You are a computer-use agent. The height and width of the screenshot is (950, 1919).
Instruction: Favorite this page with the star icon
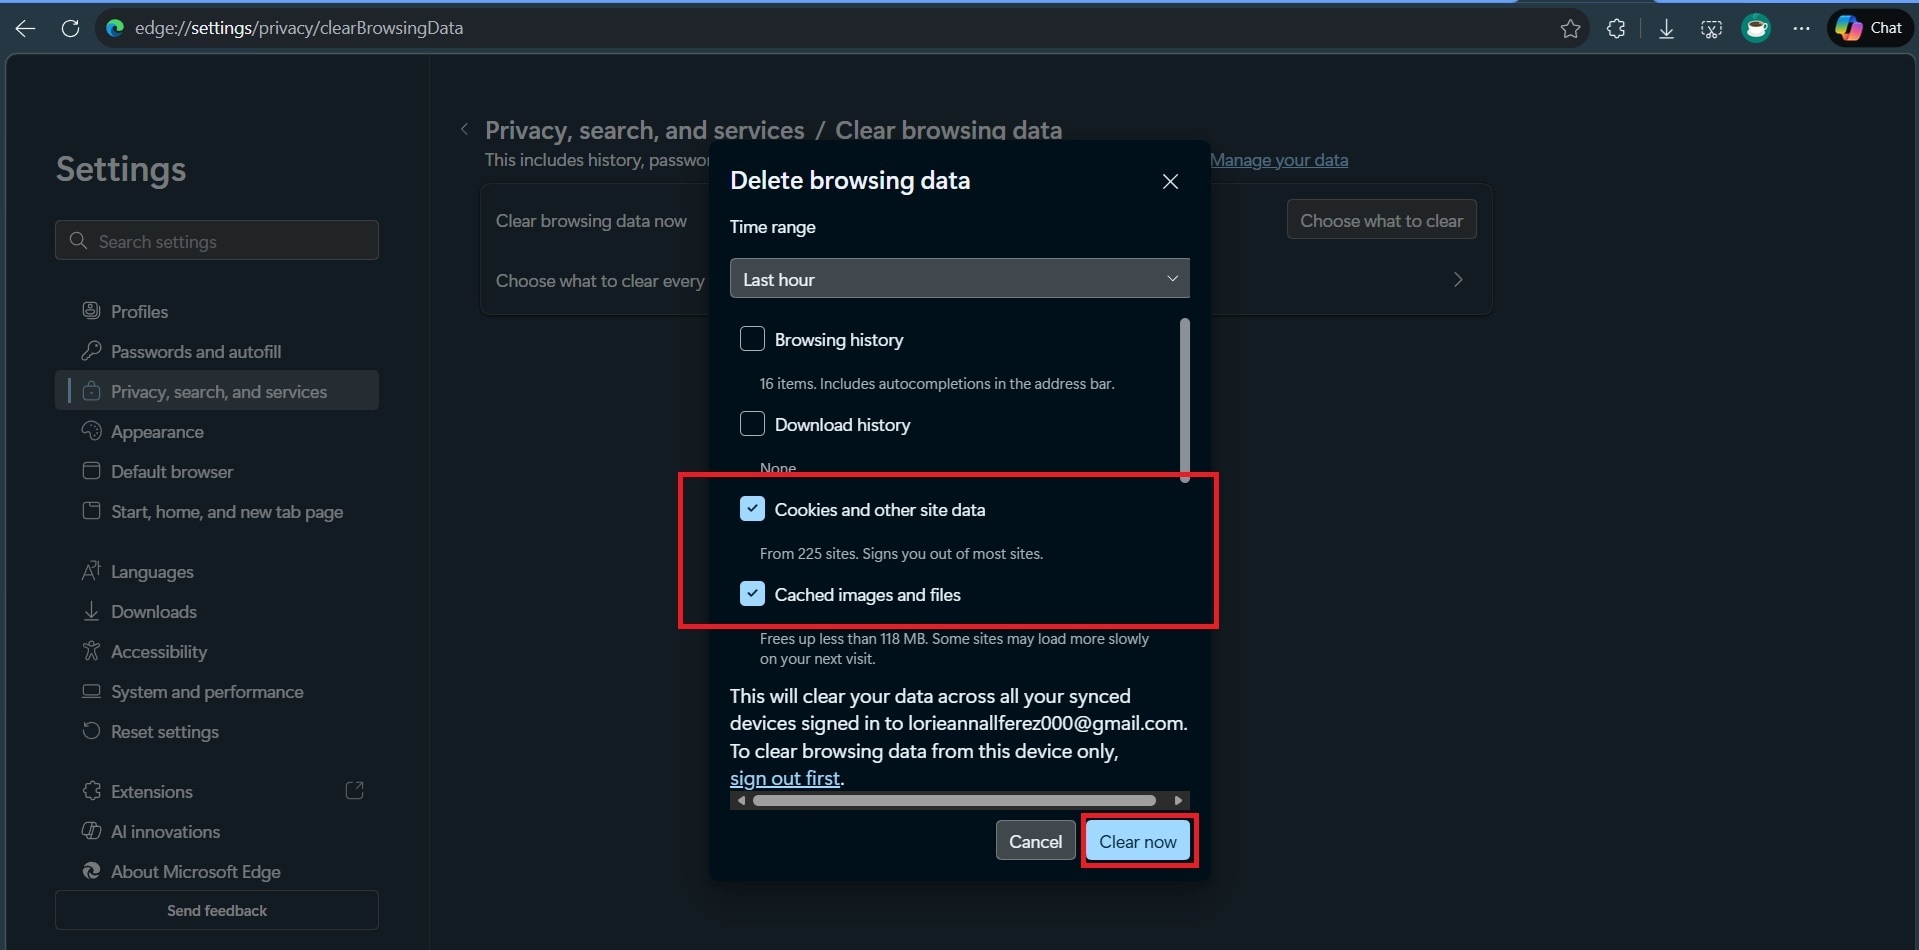pos(1570,28)
